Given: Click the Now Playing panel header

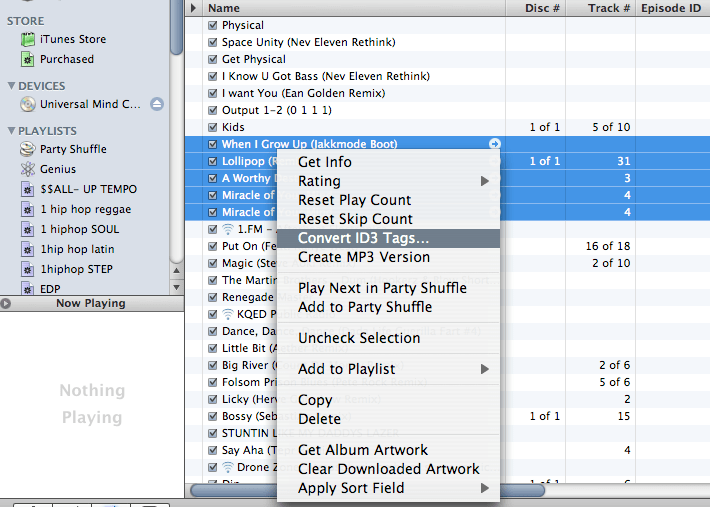Looking at the screenshot, I should click(92, 303).
